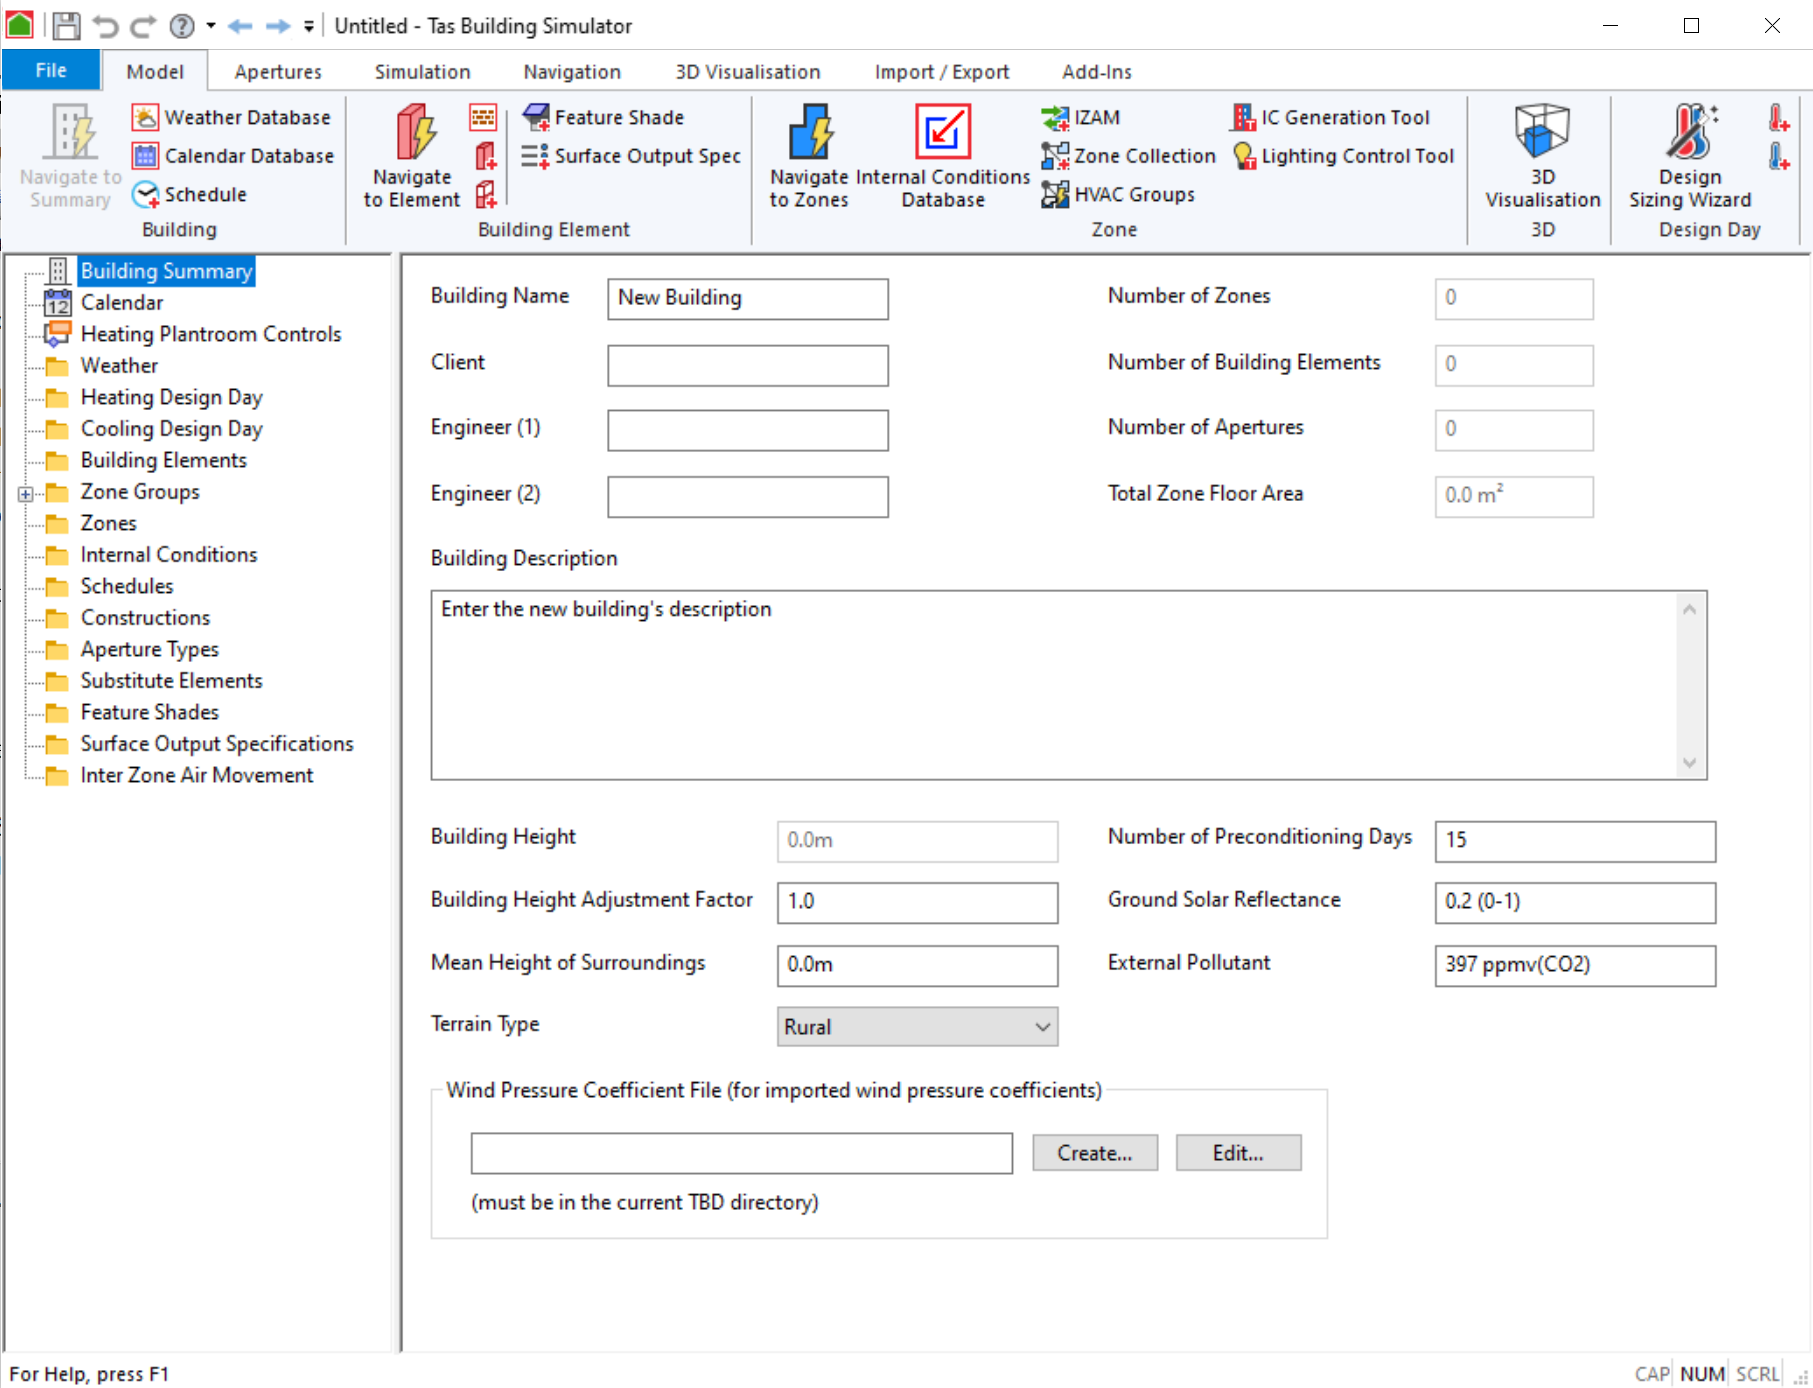Click description scrollbar up arrow

[x=1689, y=609]
